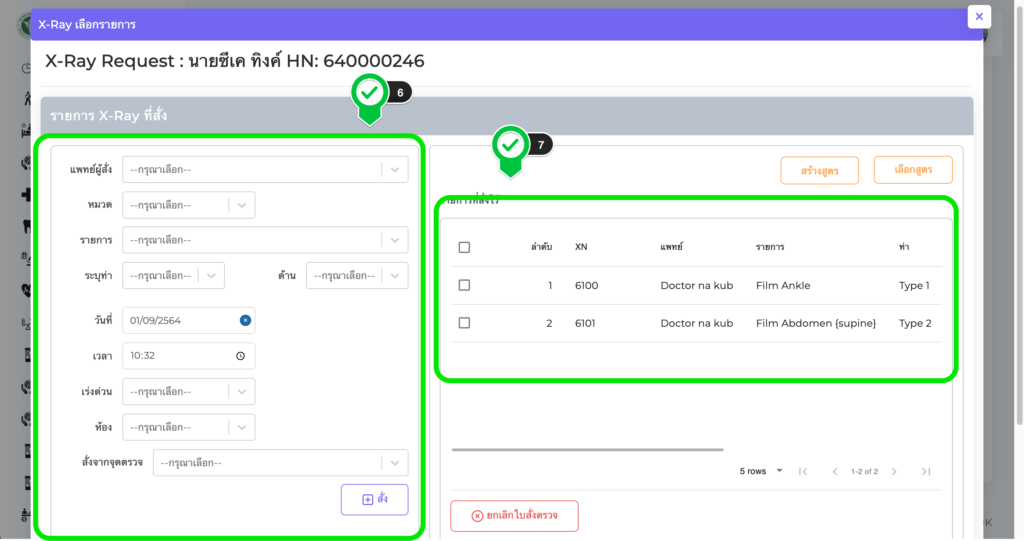Go to the next page of results

[x=894, y=471]
